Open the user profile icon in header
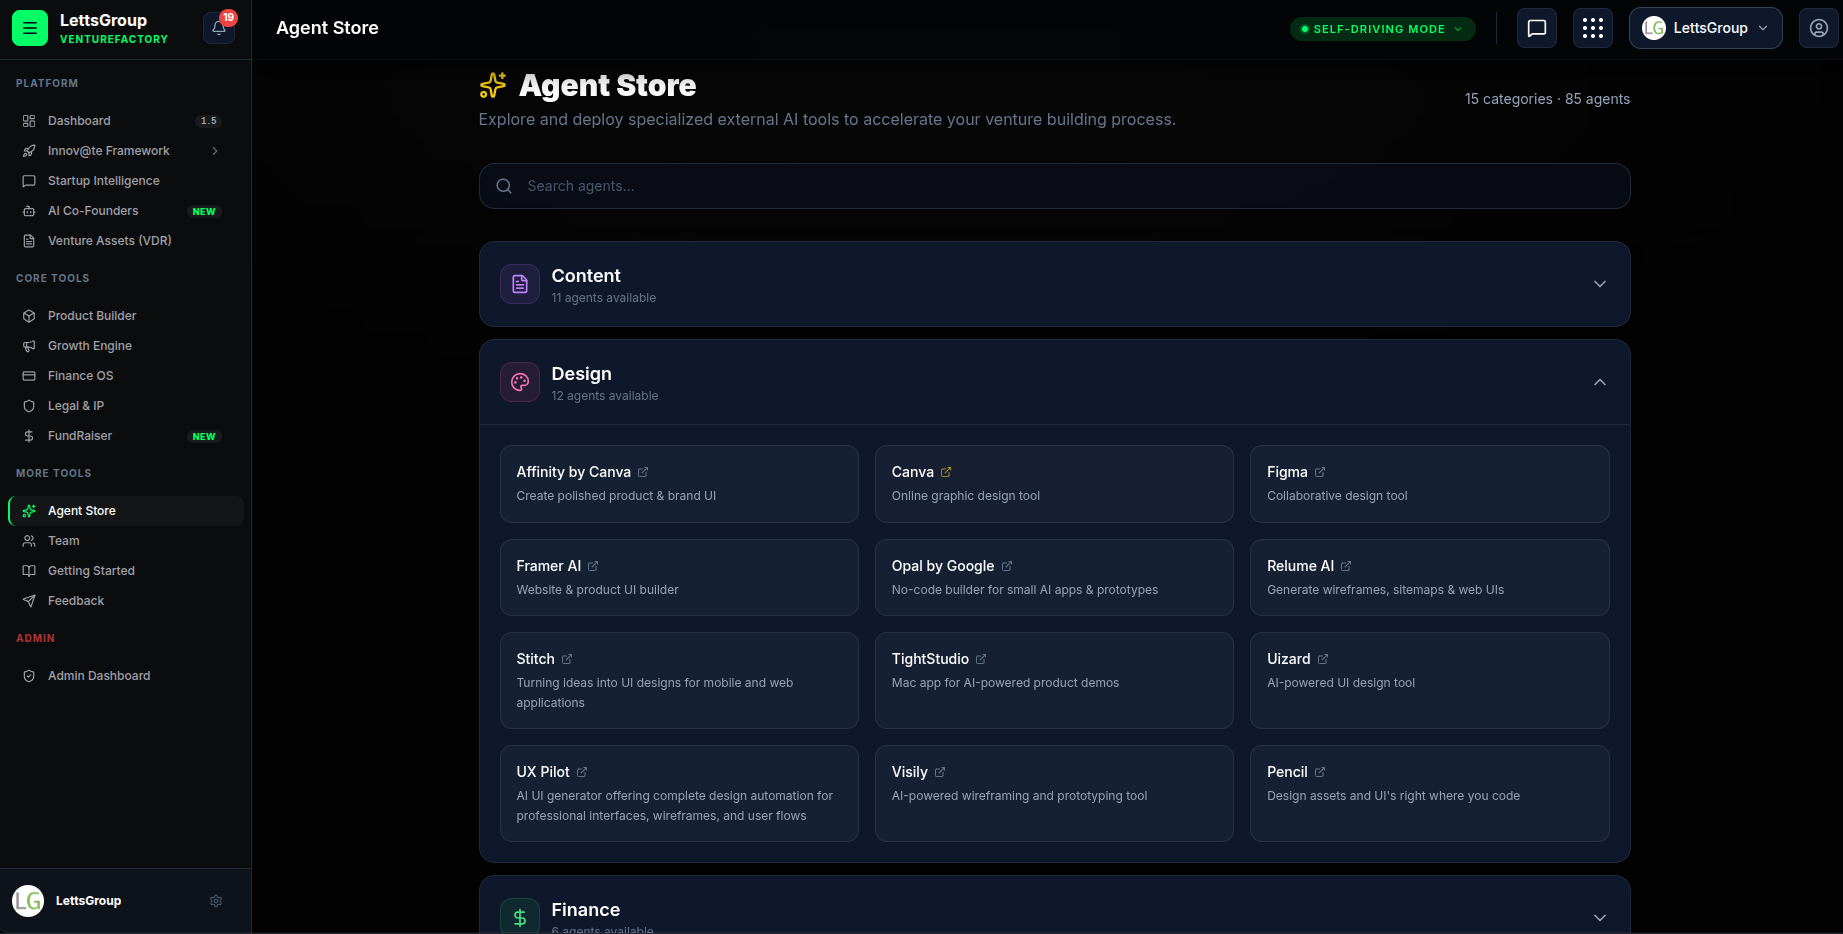 [1819, 28]
